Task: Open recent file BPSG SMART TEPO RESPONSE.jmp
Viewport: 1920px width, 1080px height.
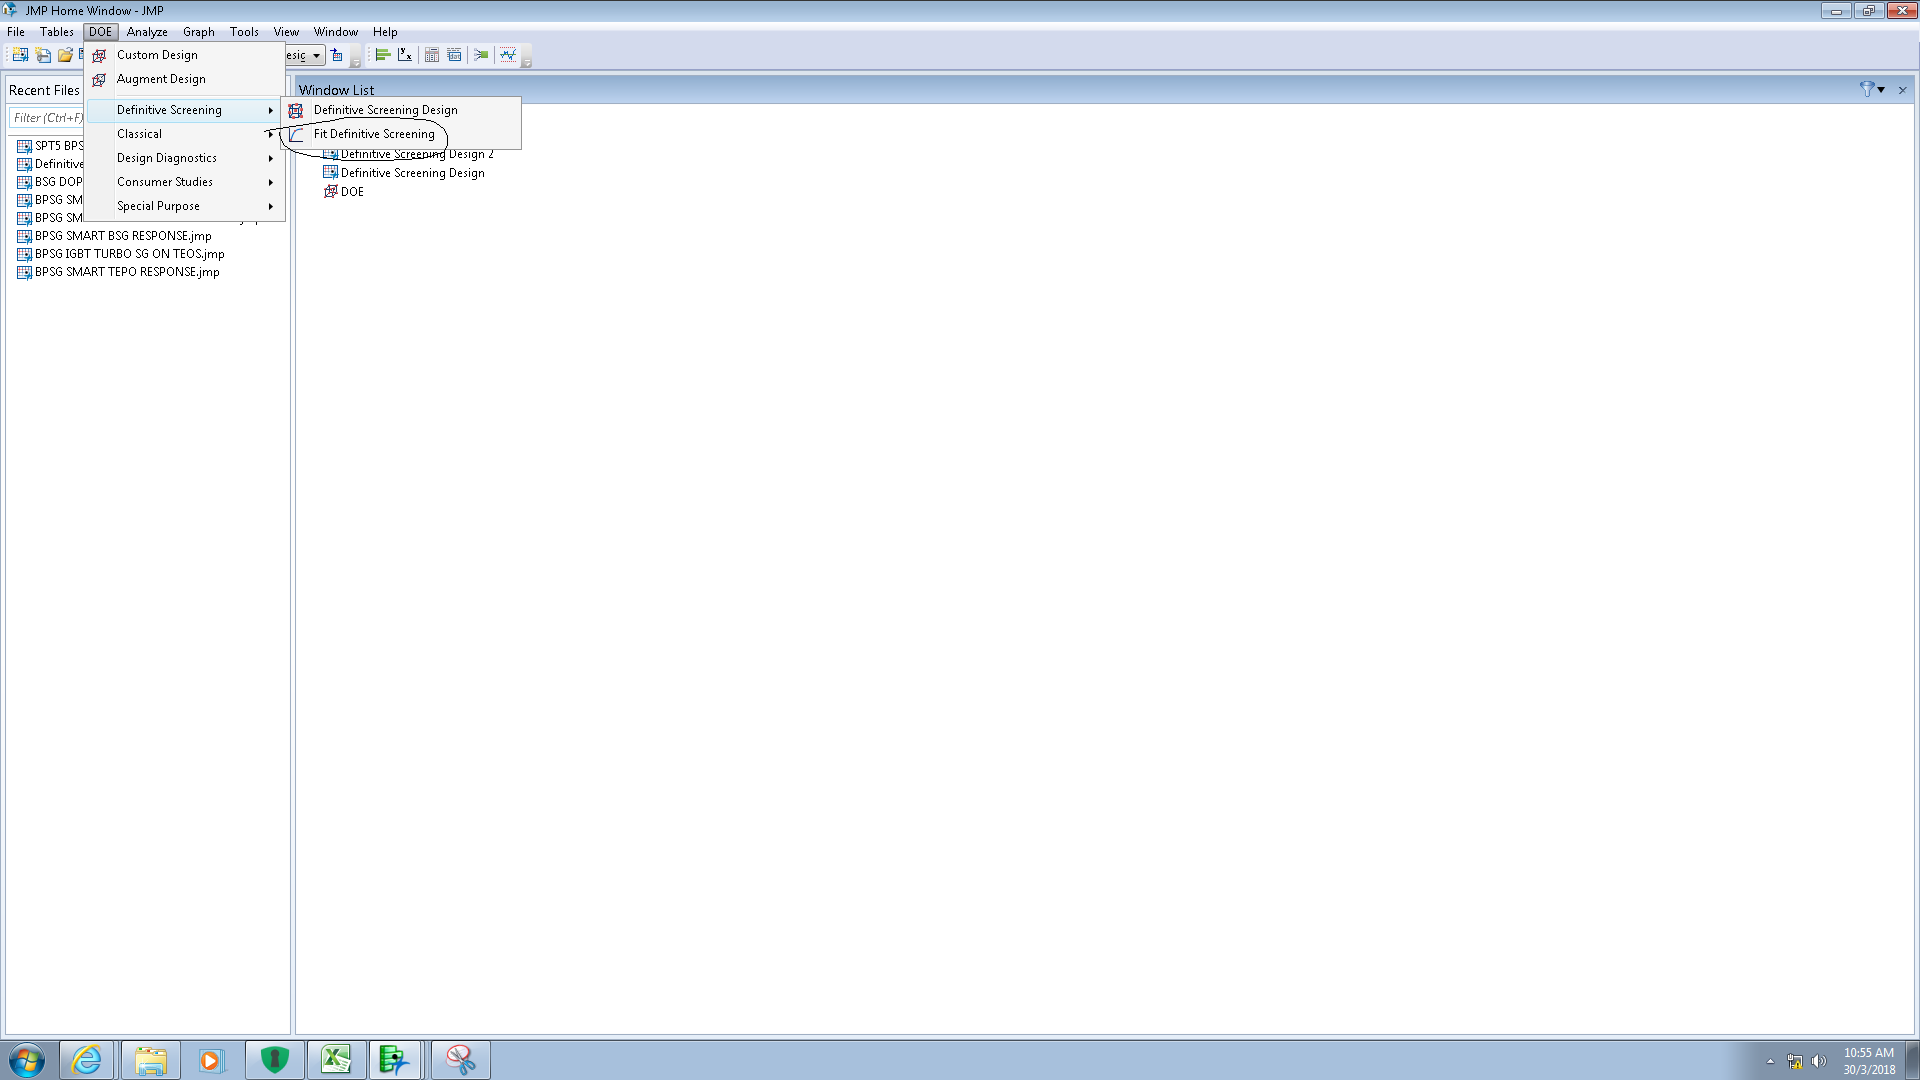Action: [127, 272]
